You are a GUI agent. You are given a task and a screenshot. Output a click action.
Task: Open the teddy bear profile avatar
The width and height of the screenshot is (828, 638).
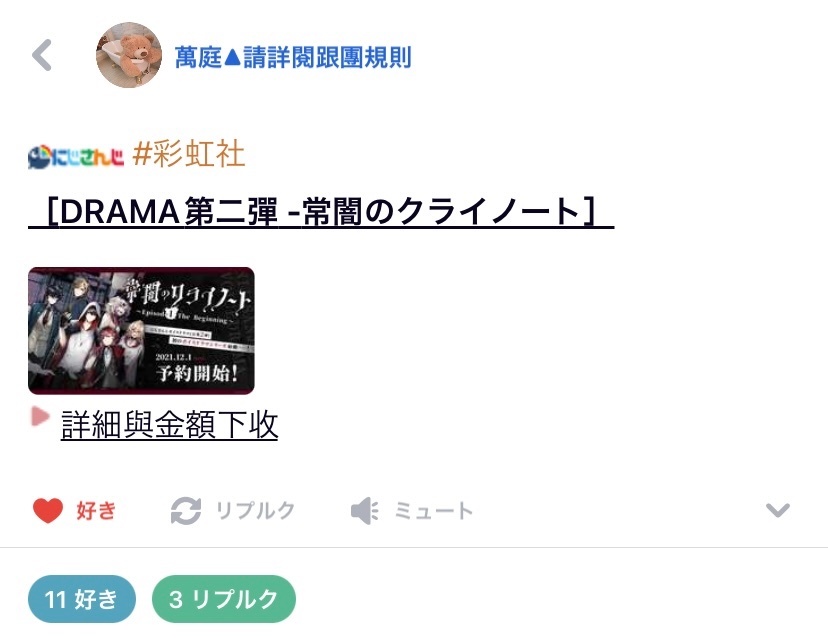(x=129, y=55)
